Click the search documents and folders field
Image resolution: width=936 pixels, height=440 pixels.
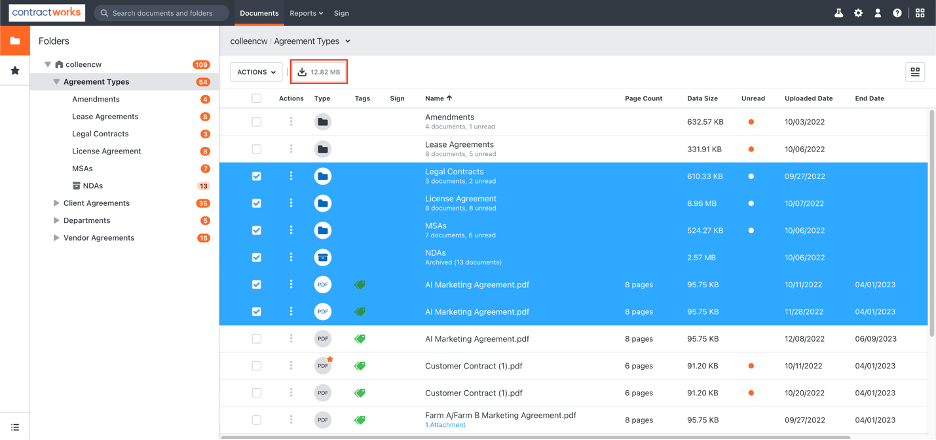[x=162, y=13]
